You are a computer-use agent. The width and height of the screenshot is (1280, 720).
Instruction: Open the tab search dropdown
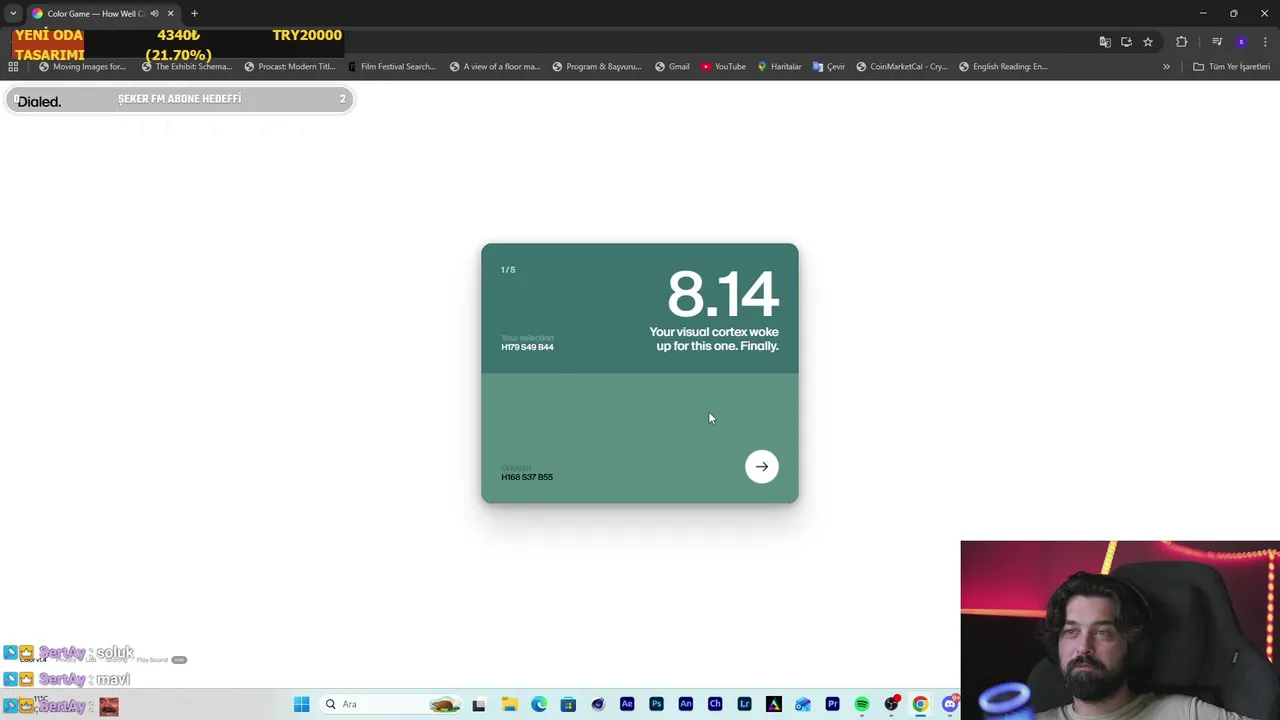pyautogui.click(x=13, y=14)
